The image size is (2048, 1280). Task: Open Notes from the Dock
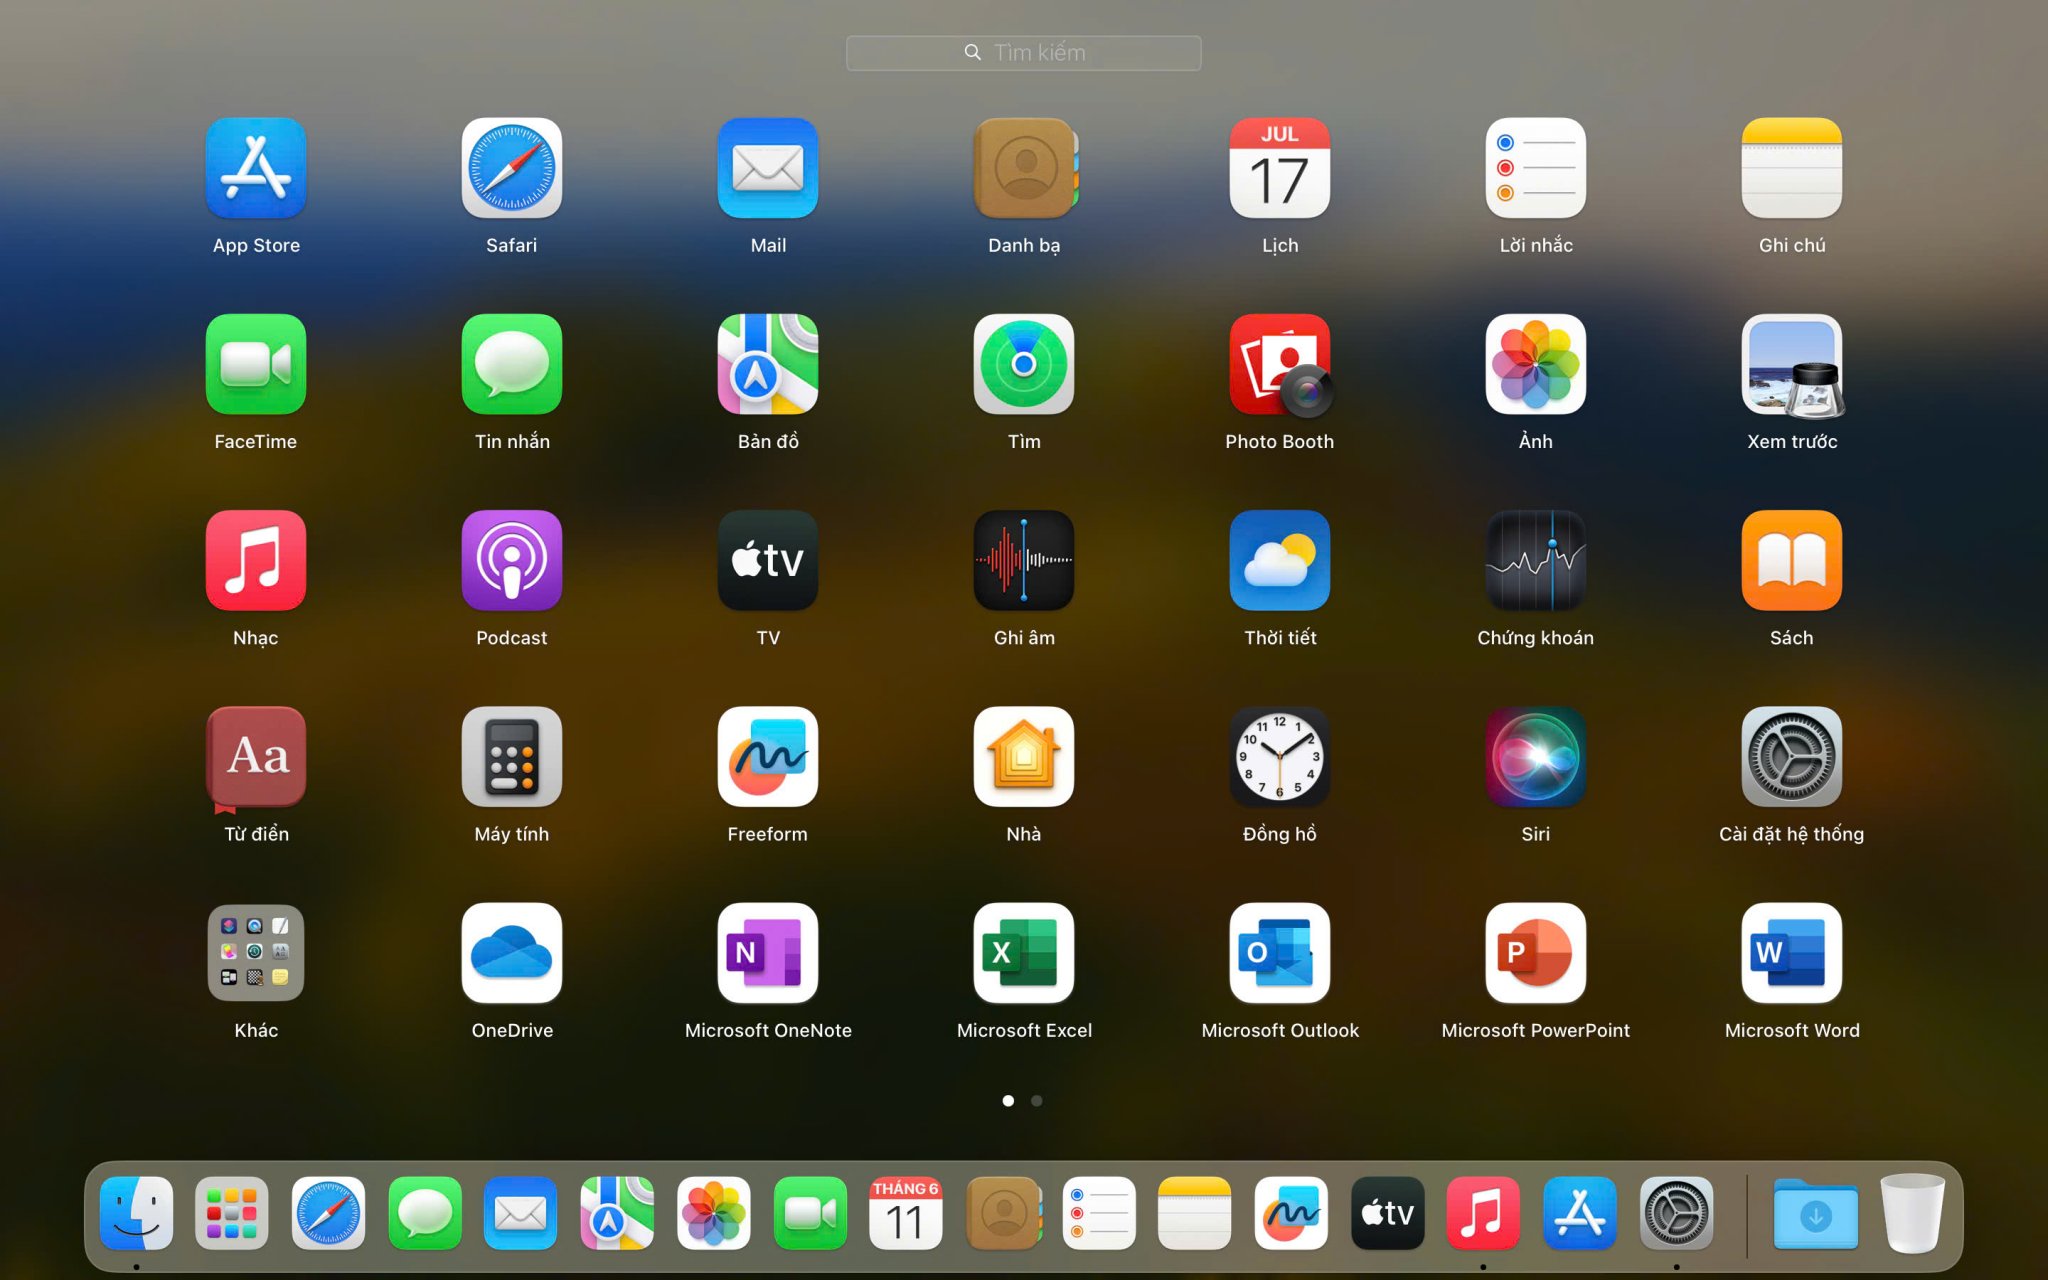coord(1195,1213)
